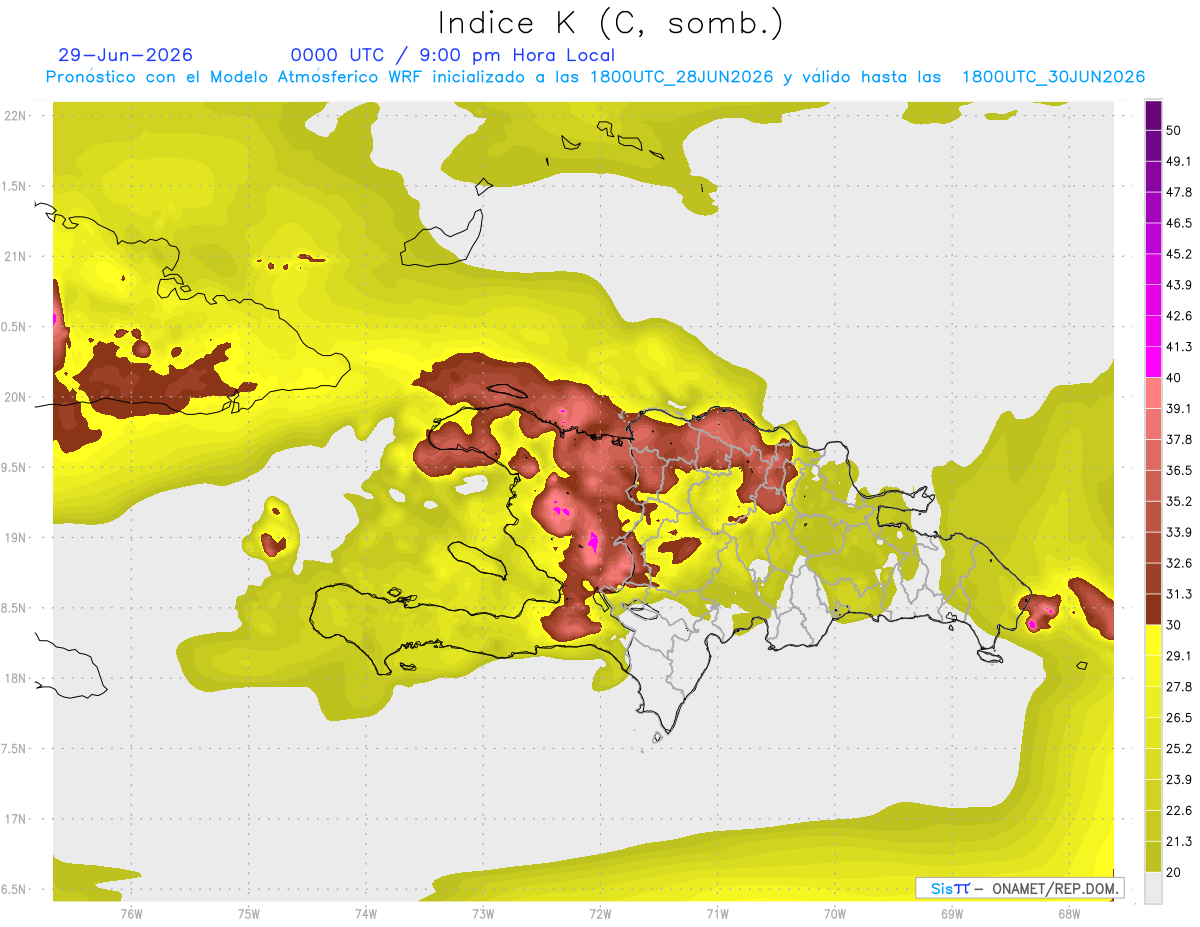The width and height of the screenshot is (1200, 927).
Task: Click latitude label '18N'
Action: pos(16,678)
